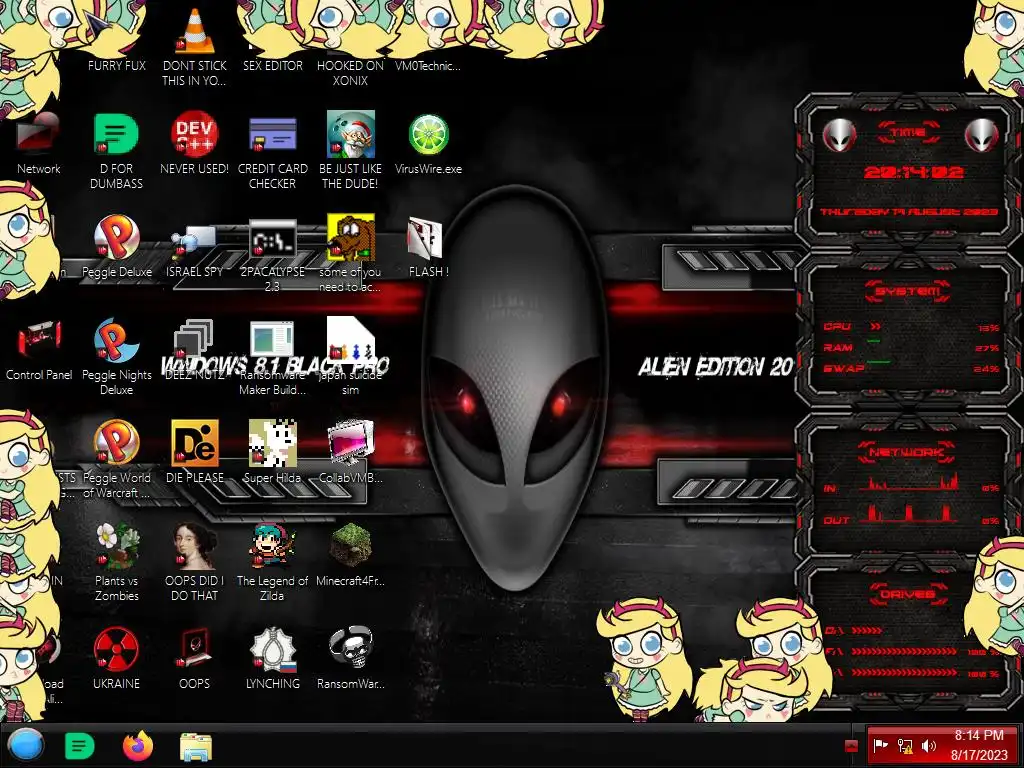This screenshot has height=768, width=1024.
Task: Launch Peggle Deluxe from the desktop
Action: click(116, 247)
